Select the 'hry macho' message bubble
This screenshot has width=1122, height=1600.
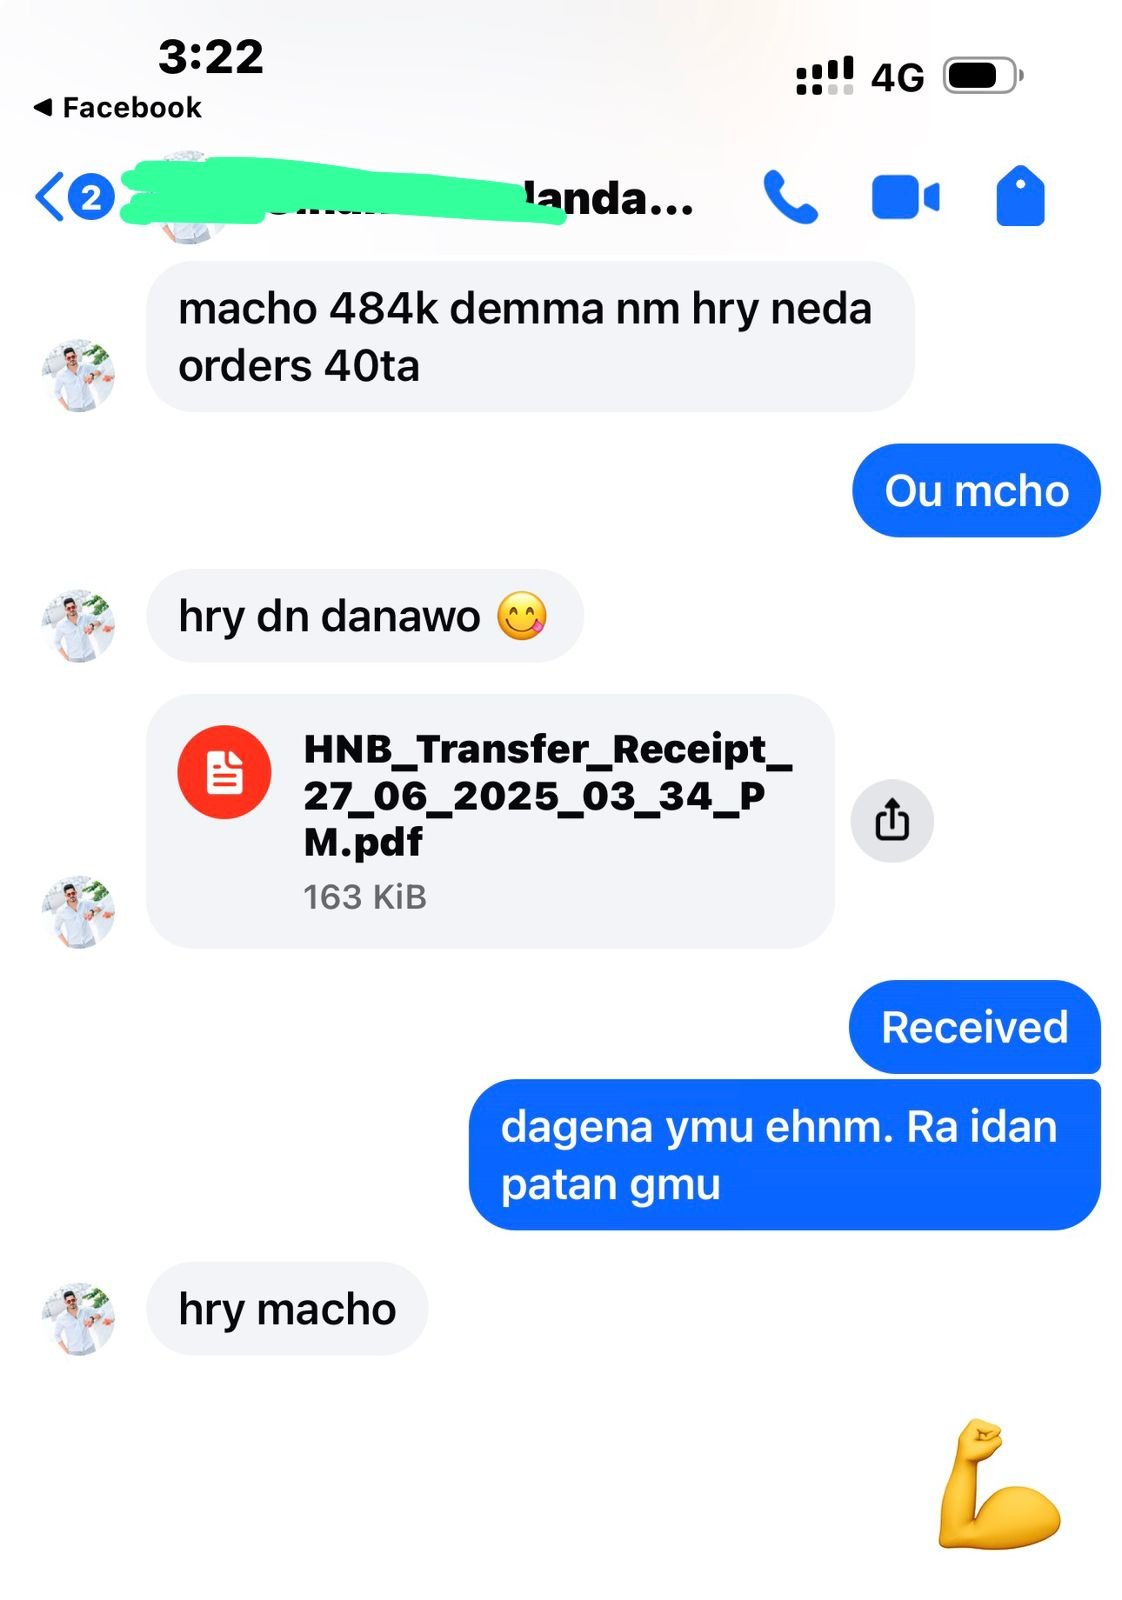tap(287, 1309)
